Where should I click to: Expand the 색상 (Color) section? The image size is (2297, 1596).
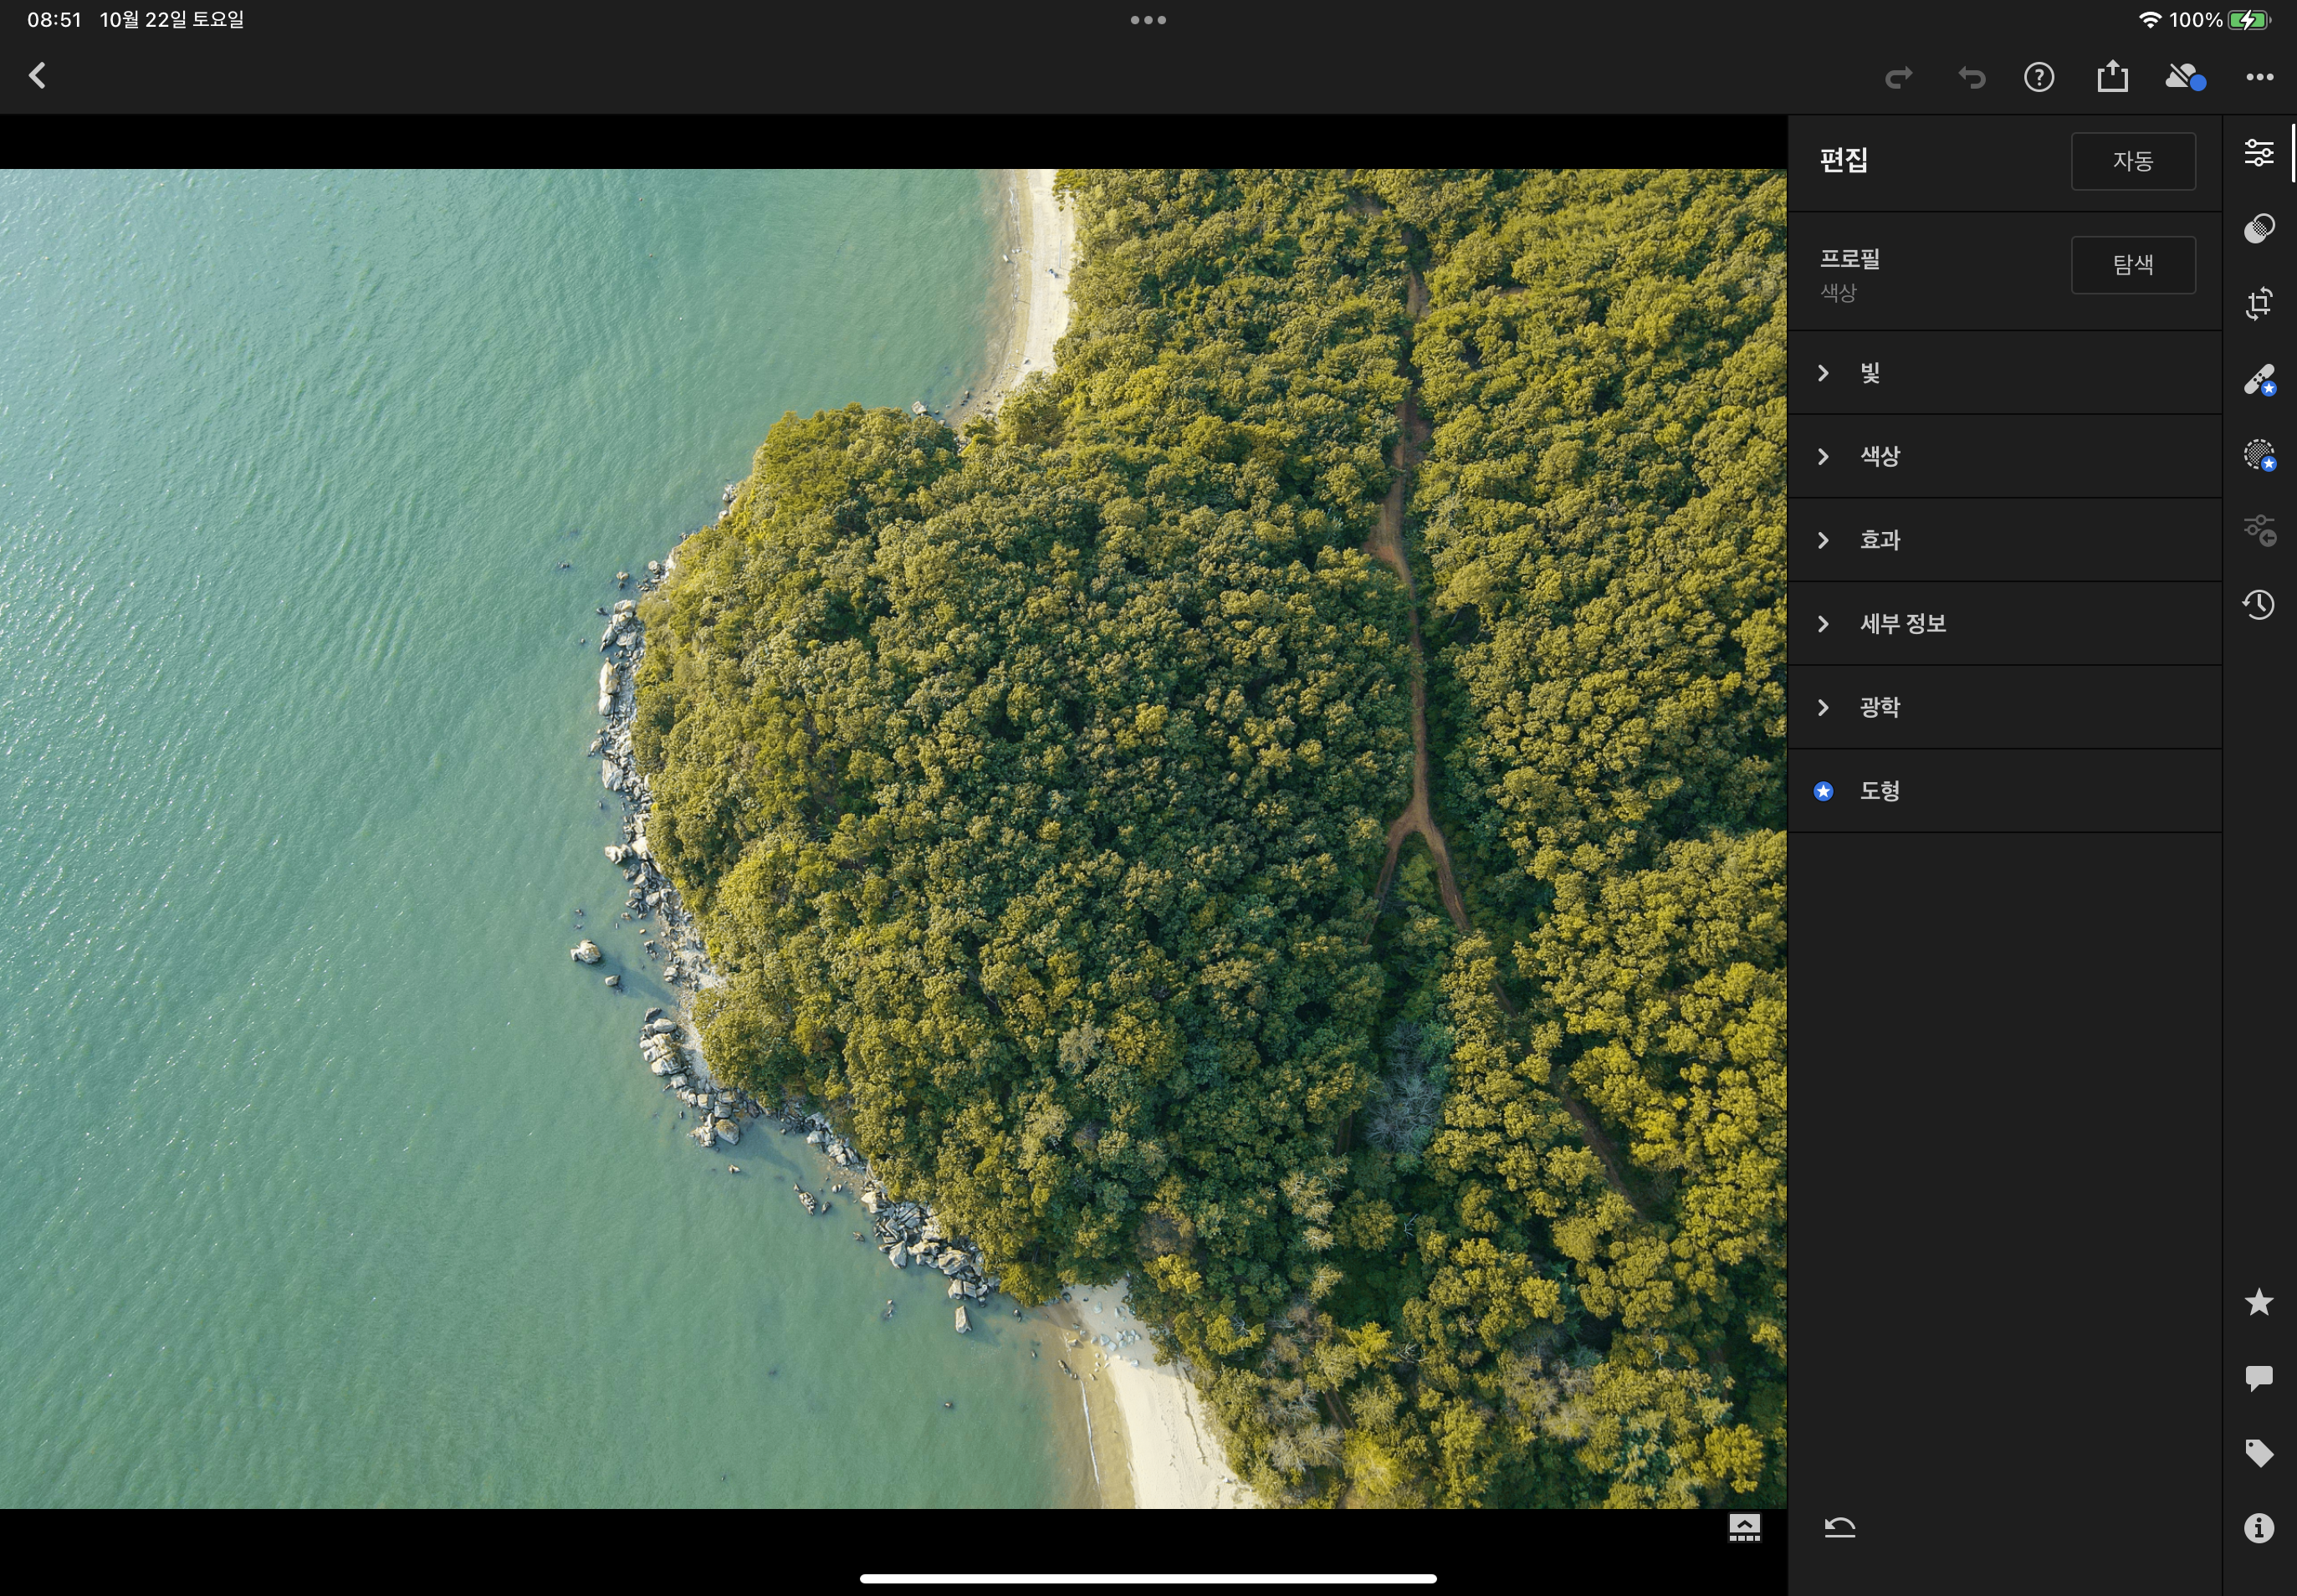(1878, 456)
